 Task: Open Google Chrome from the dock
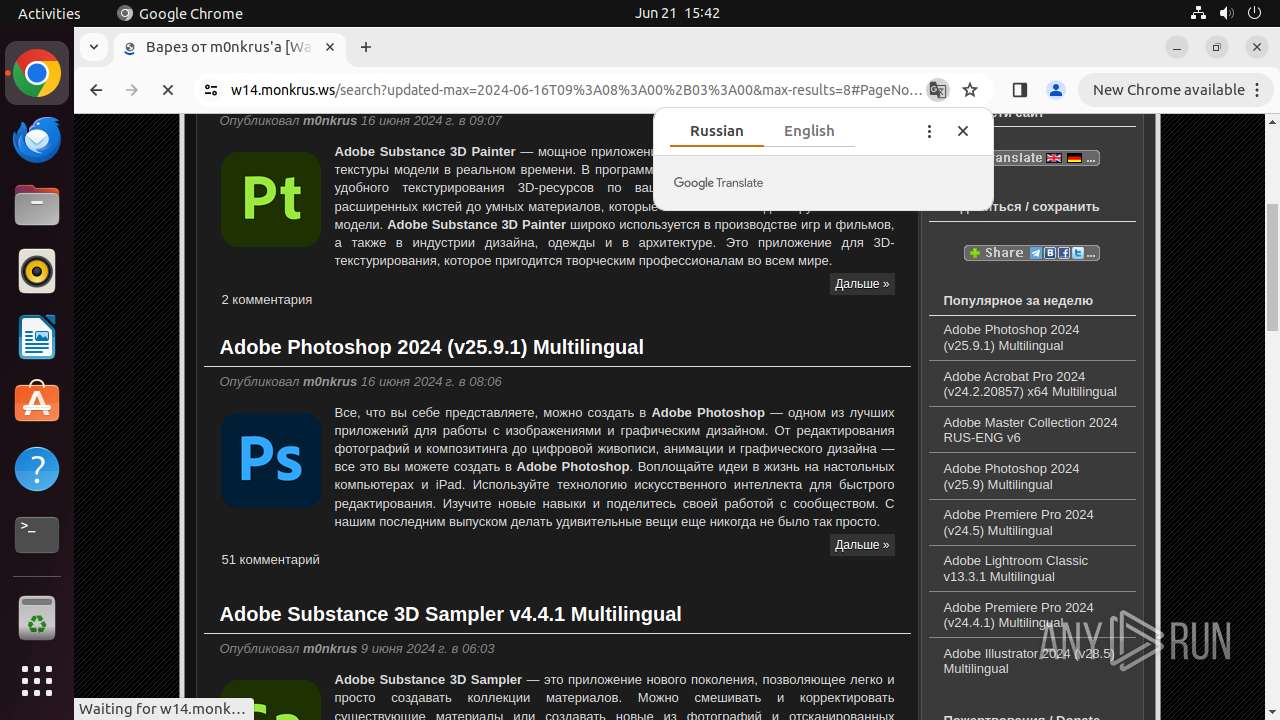(37, 74)
